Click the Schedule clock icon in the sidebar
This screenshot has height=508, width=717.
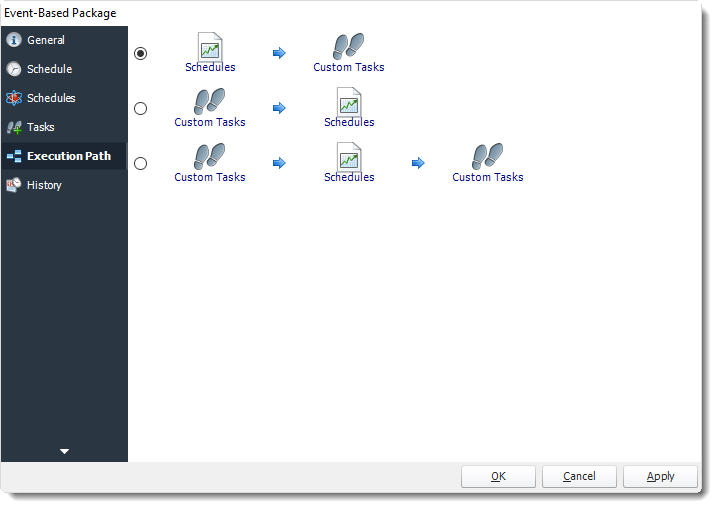point(14,69)
